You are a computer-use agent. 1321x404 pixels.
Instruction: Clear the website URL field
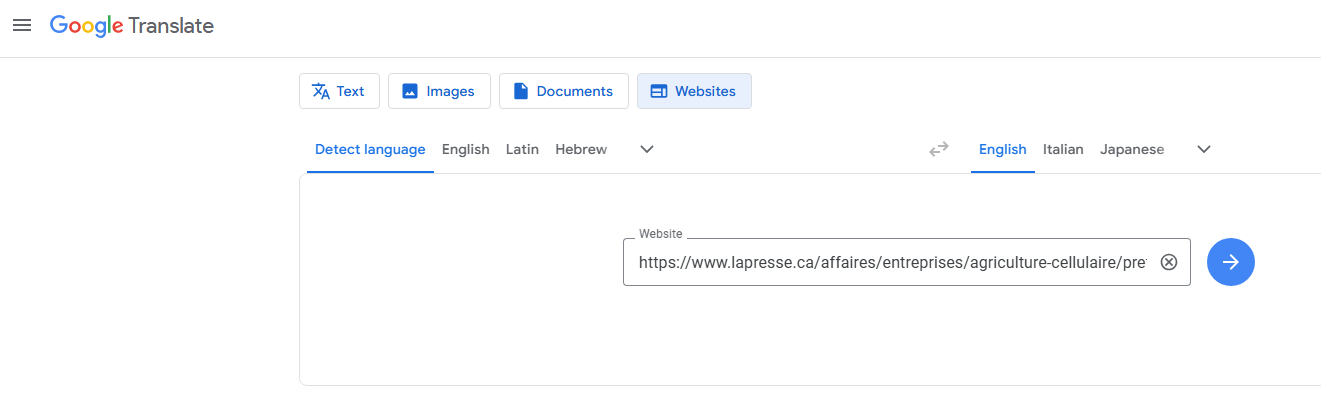pos(1168,262)
